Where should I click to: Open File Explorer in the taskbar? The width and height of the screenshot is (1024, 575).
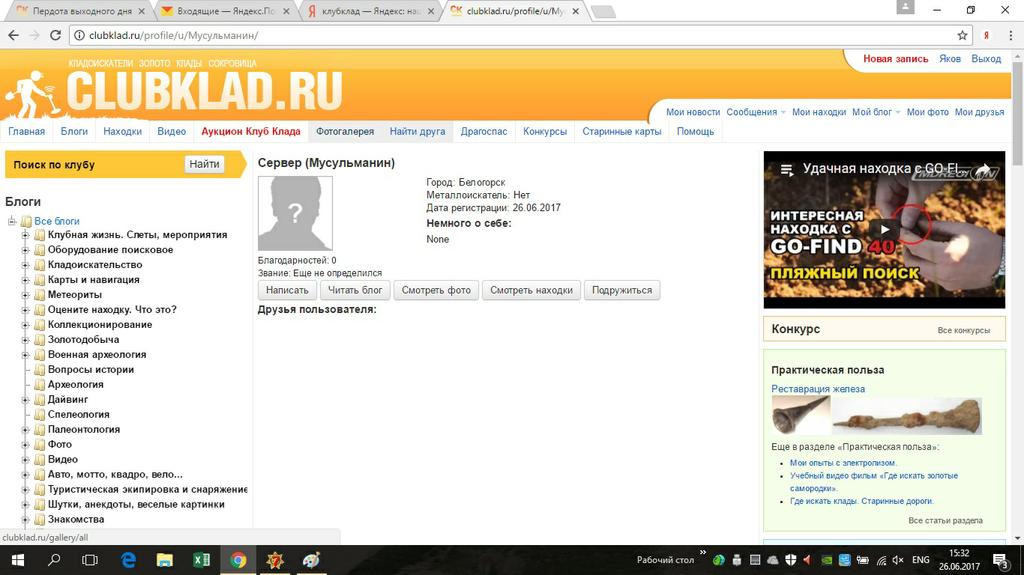click(164, 560)
